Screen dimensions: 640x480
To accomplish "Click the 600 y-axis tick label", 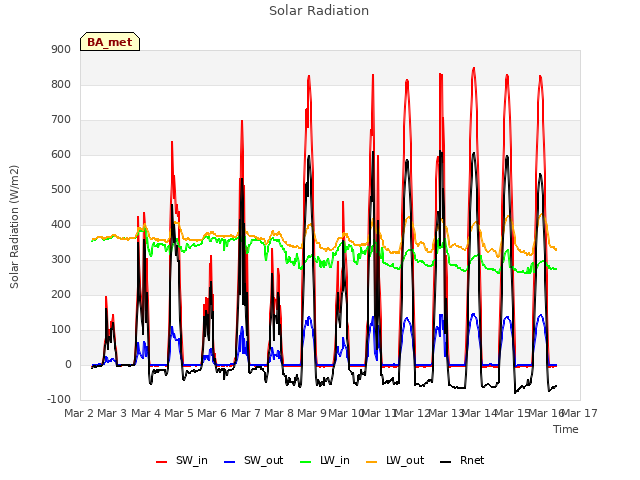I will tap(61, 155).
